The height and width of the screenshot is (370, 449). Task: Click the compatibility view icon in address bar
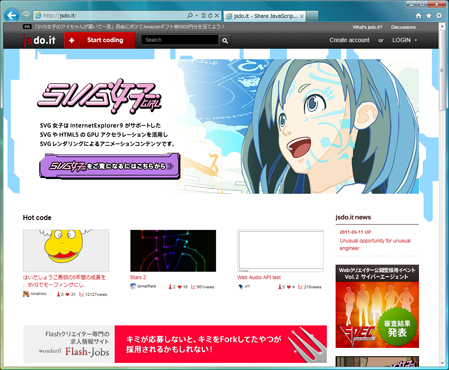tap(203, 15)
